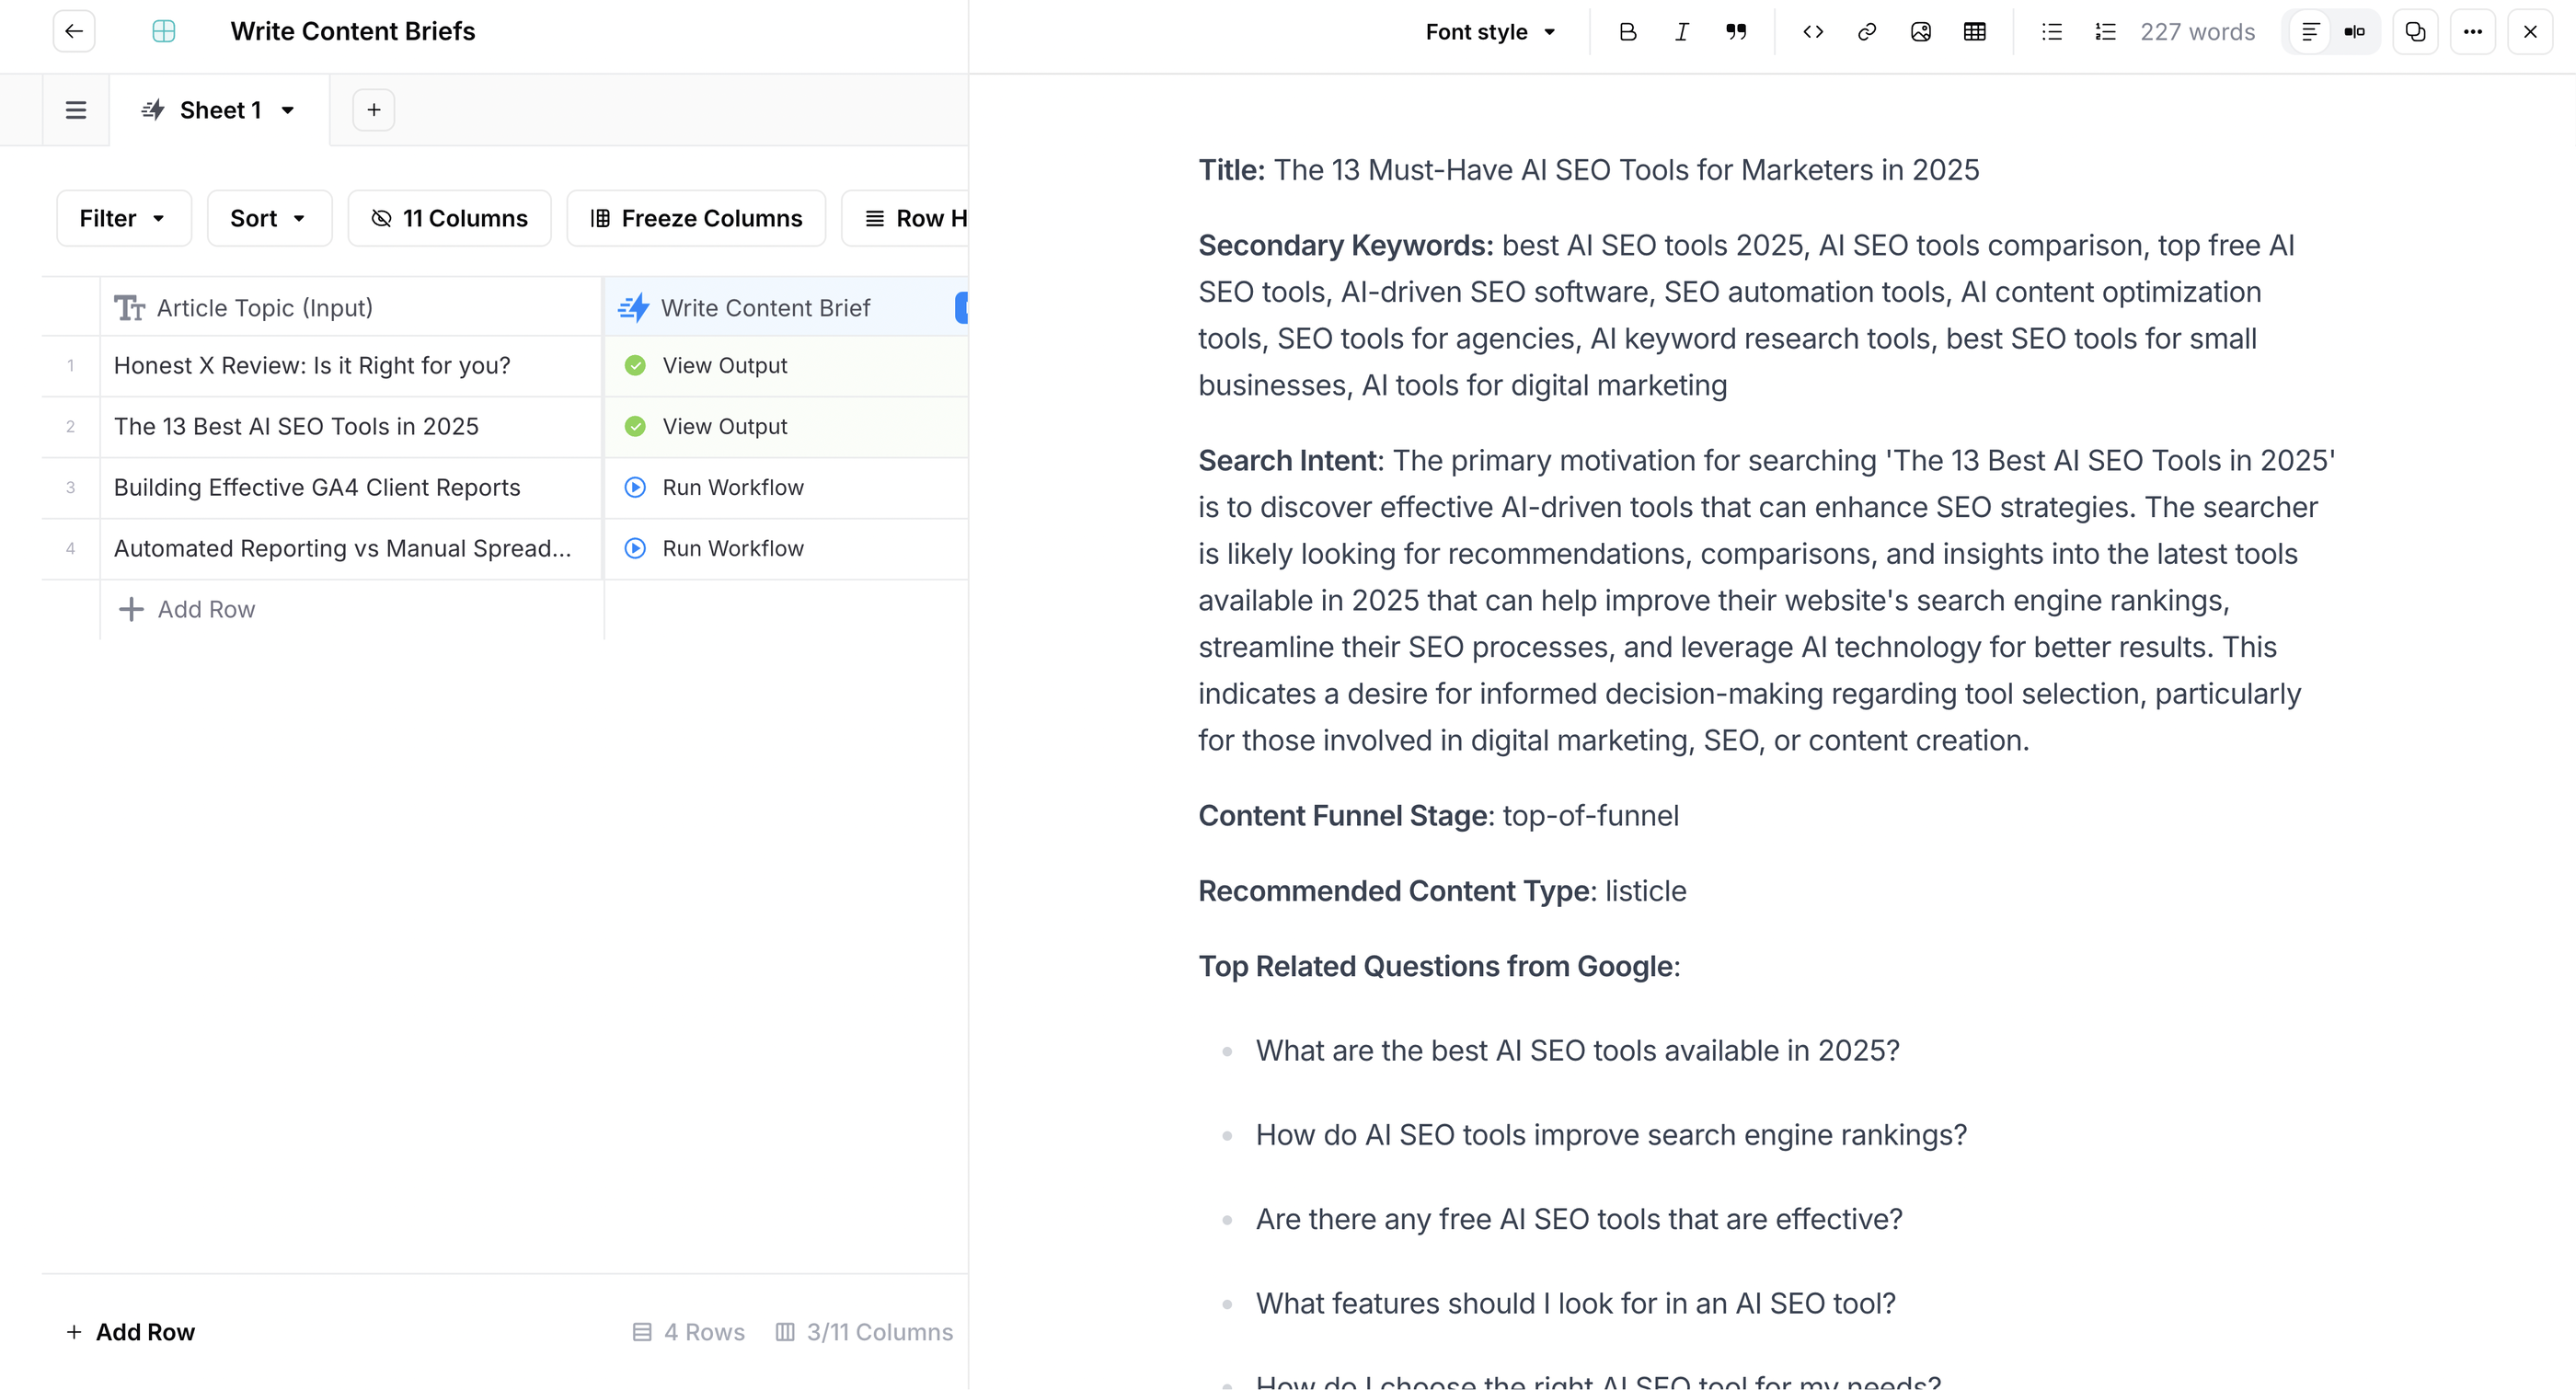This screenshot has height=1390, width=2576.
Task: Insert a hyperlink
Action: point(1866,31)
